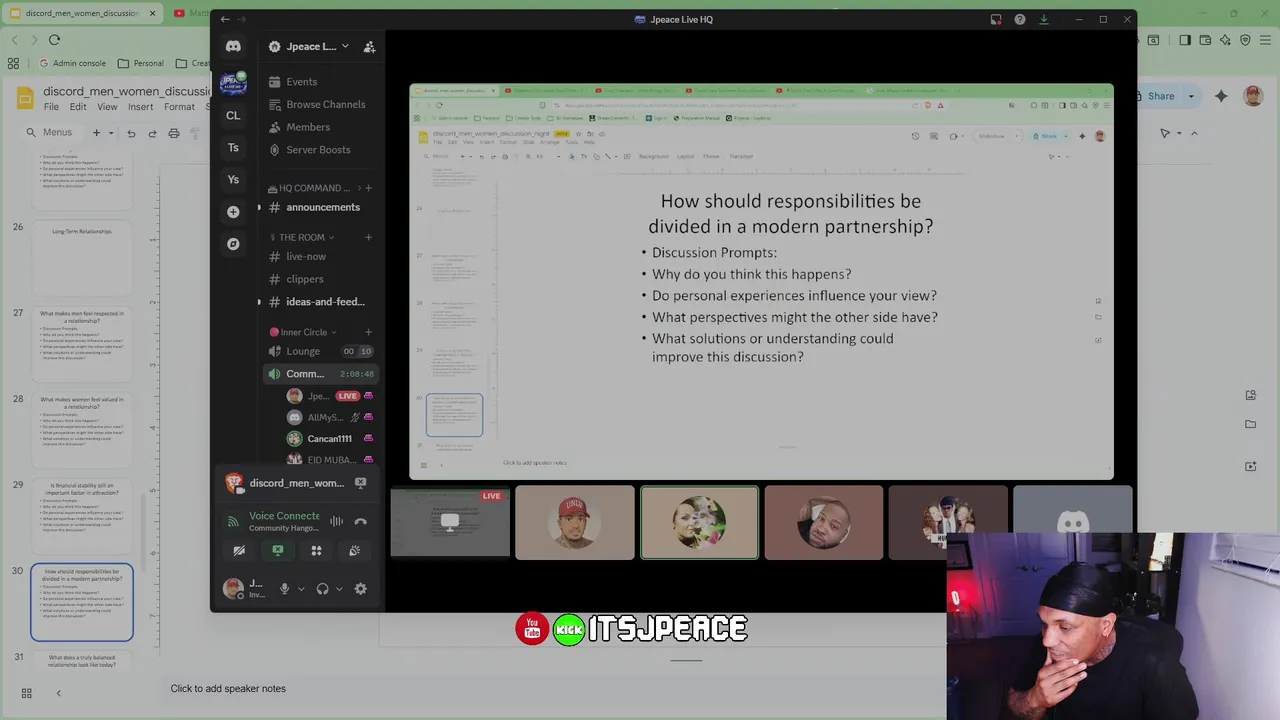Click redo icon in Google Slides toolbar
The image size is (1280, 720).
152,133
